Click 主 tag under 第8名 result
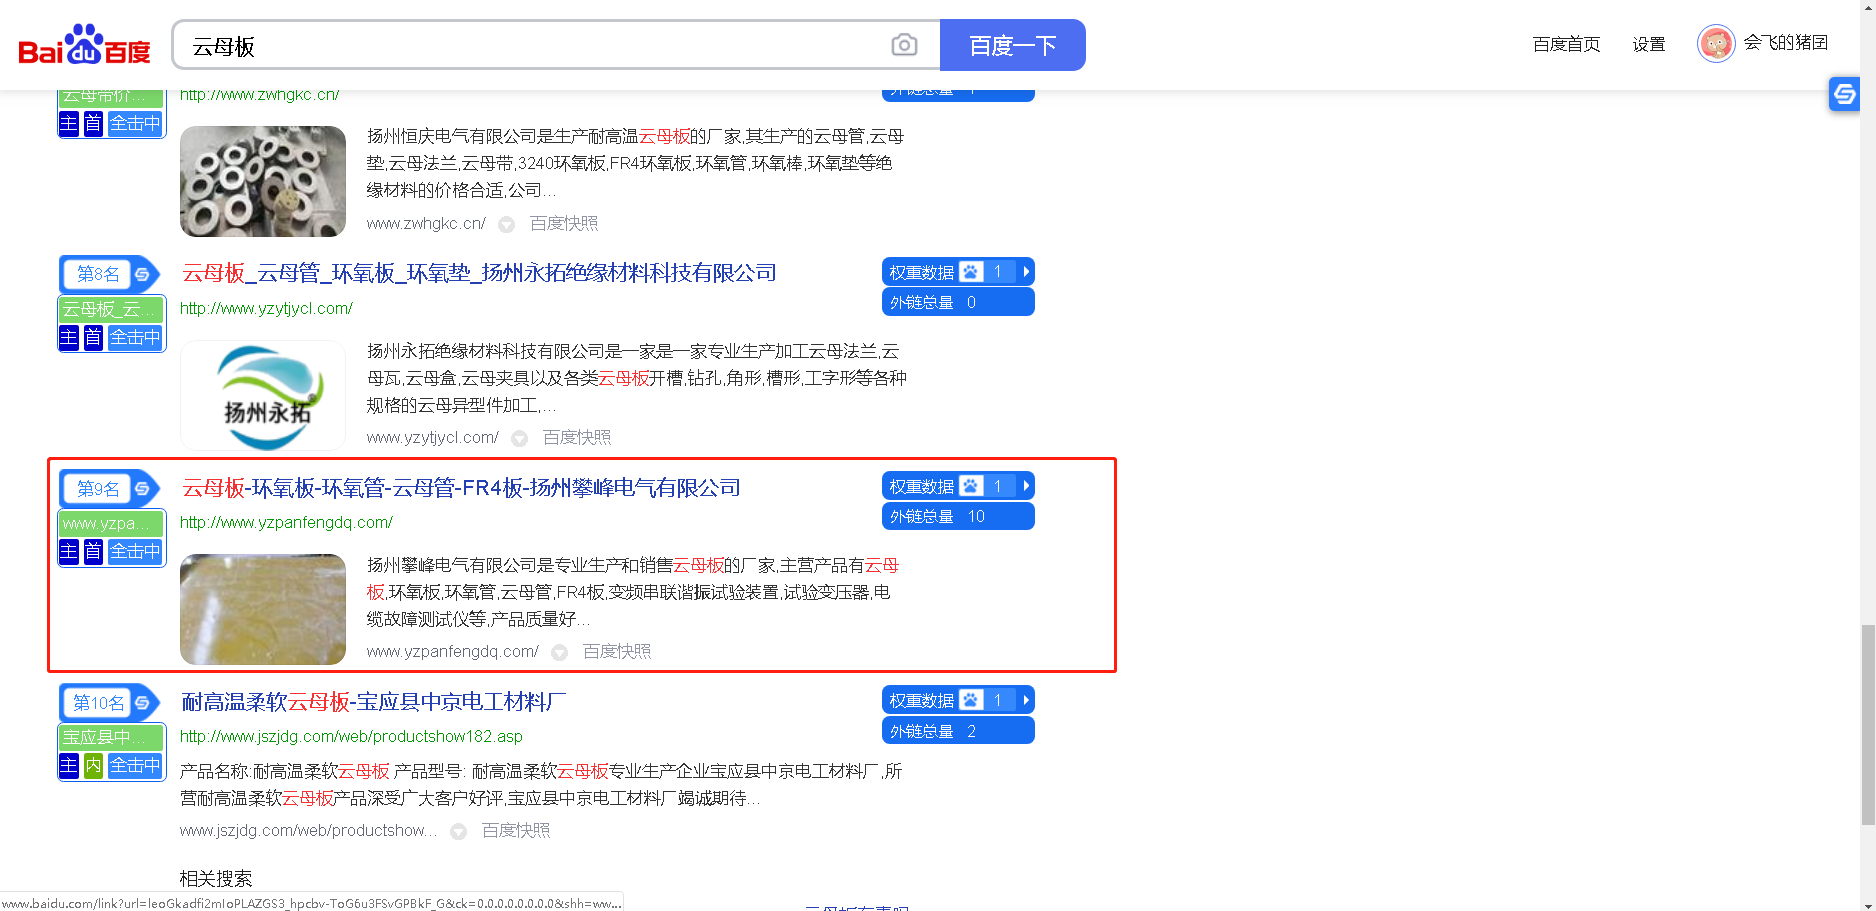This screenshot has width=1876, height=911. (x=68, y=337)
